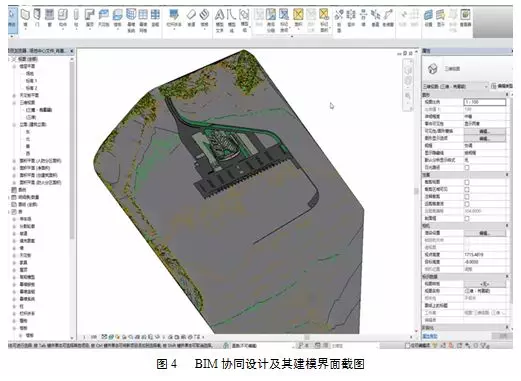Select the Legends (图例) browser node

(x=22, y=190)
